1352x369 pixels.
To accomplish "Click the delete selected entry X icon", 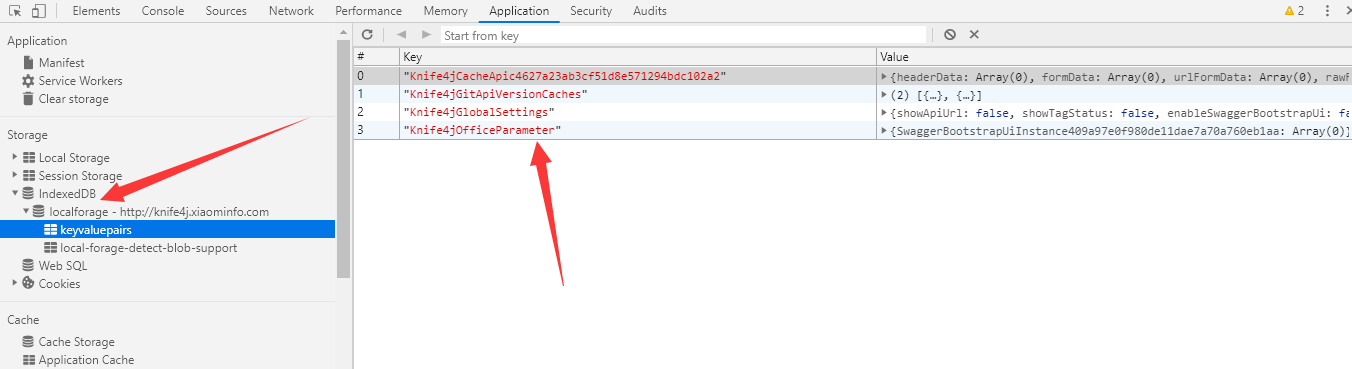I will (x=974, y=34).
